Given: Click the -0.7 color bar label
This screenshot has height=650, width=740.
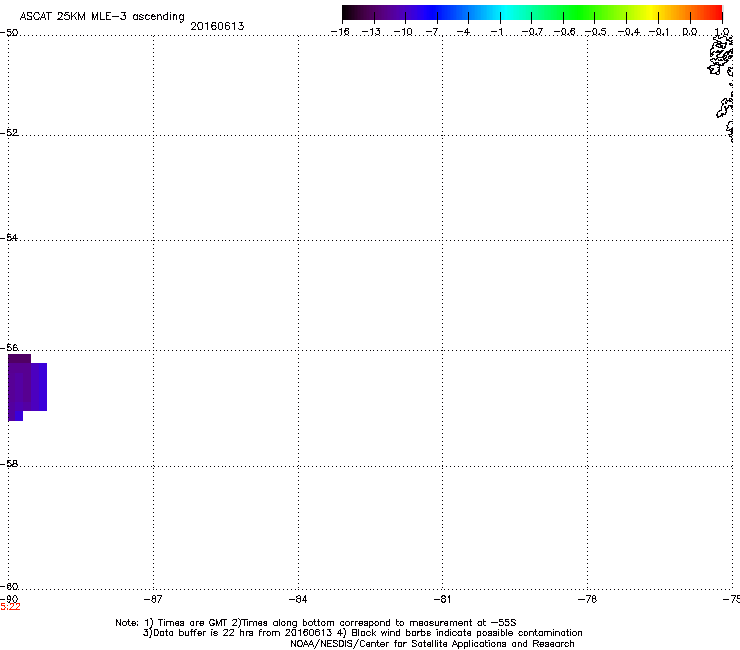Looking at the screenshot, I should 532,32.
